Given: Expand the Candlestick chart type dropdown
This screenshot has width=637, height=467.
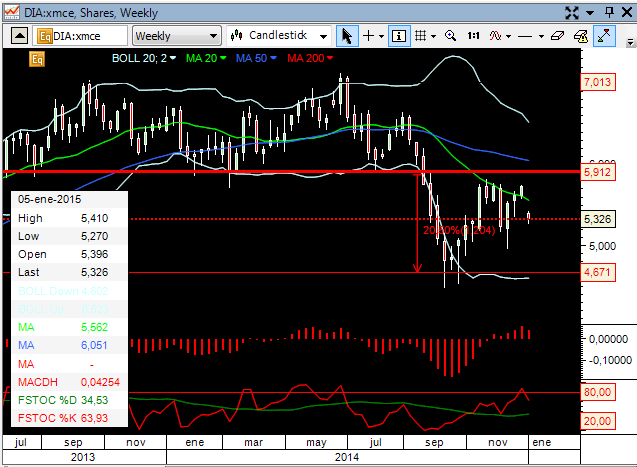Looking at the screenshot, I should pos(279,35).
